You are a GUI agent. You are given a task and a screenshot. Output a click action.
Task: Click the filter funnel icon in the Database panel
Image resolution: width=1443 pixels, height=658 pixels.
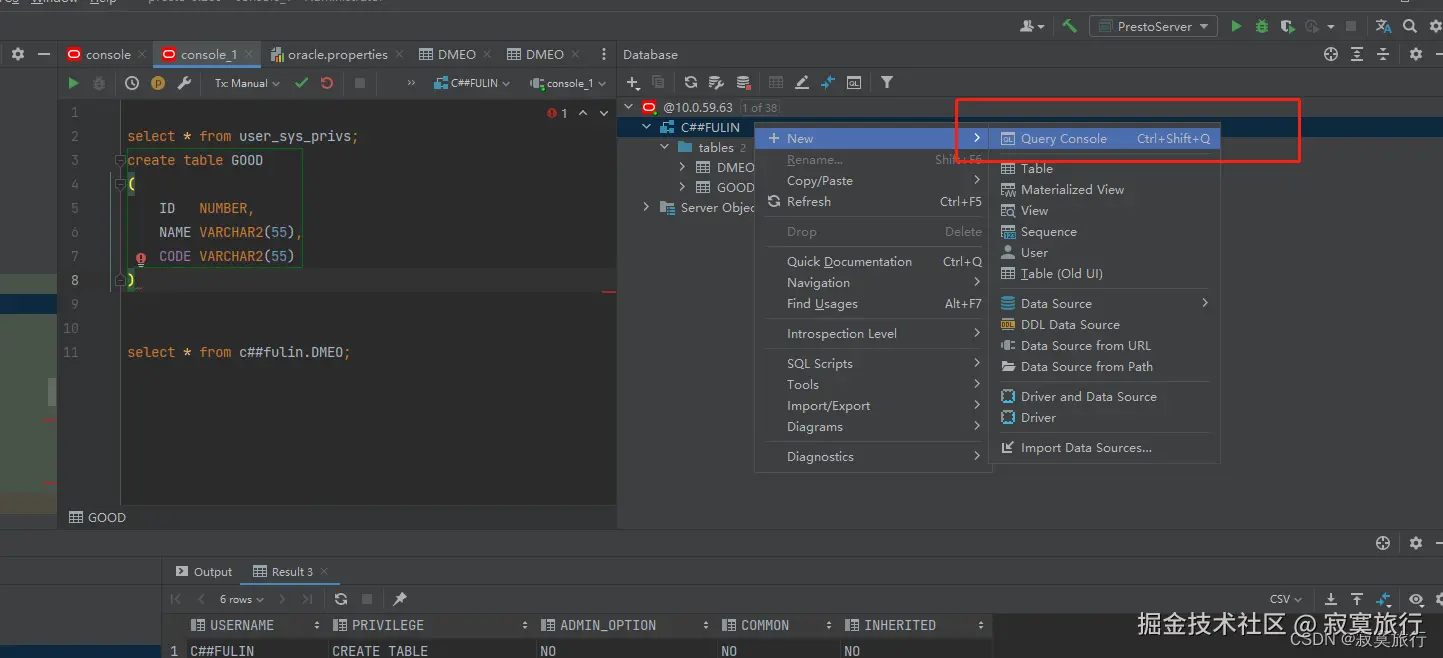click(886, 83)
